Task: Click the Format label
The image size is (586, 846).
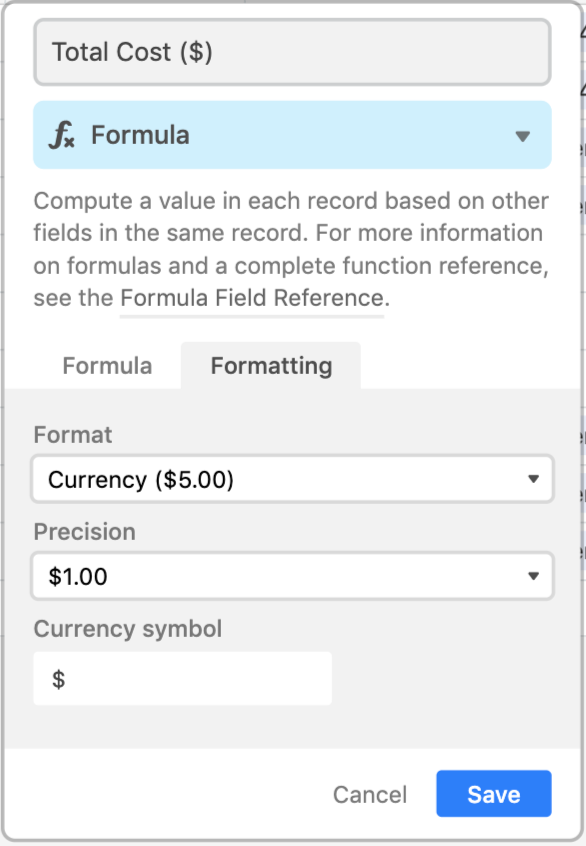Action: (x=73, y=435)
